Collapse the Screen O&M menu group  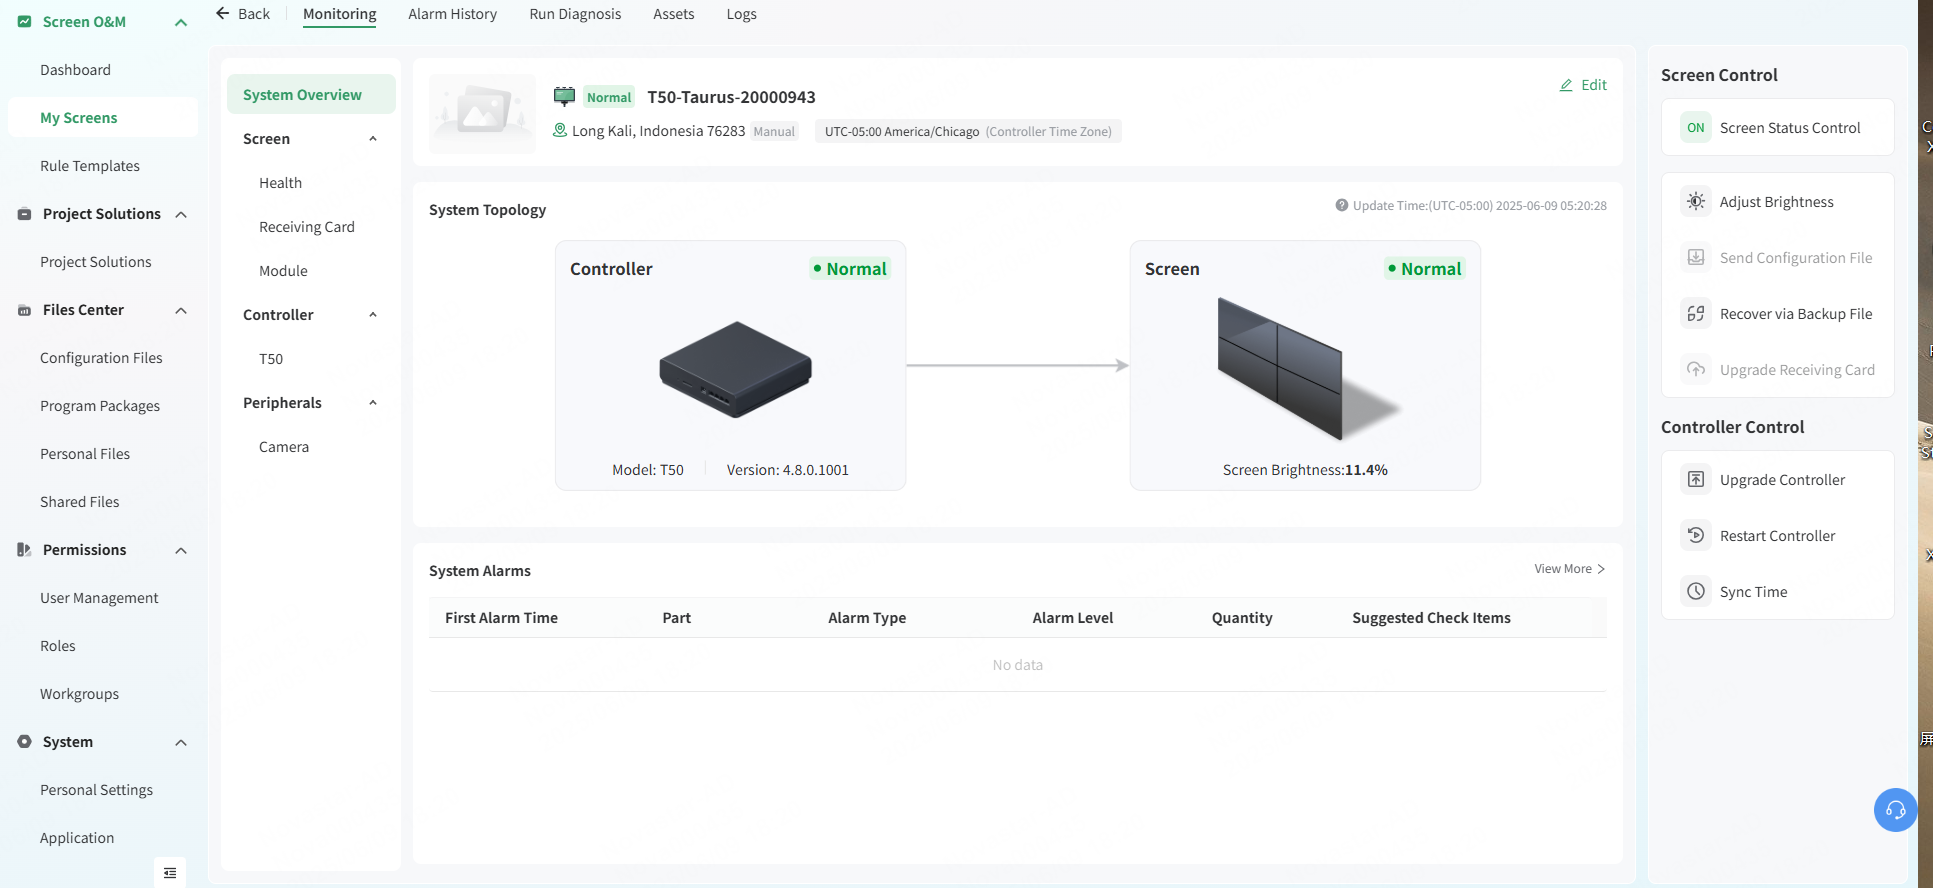coord(181,22)
